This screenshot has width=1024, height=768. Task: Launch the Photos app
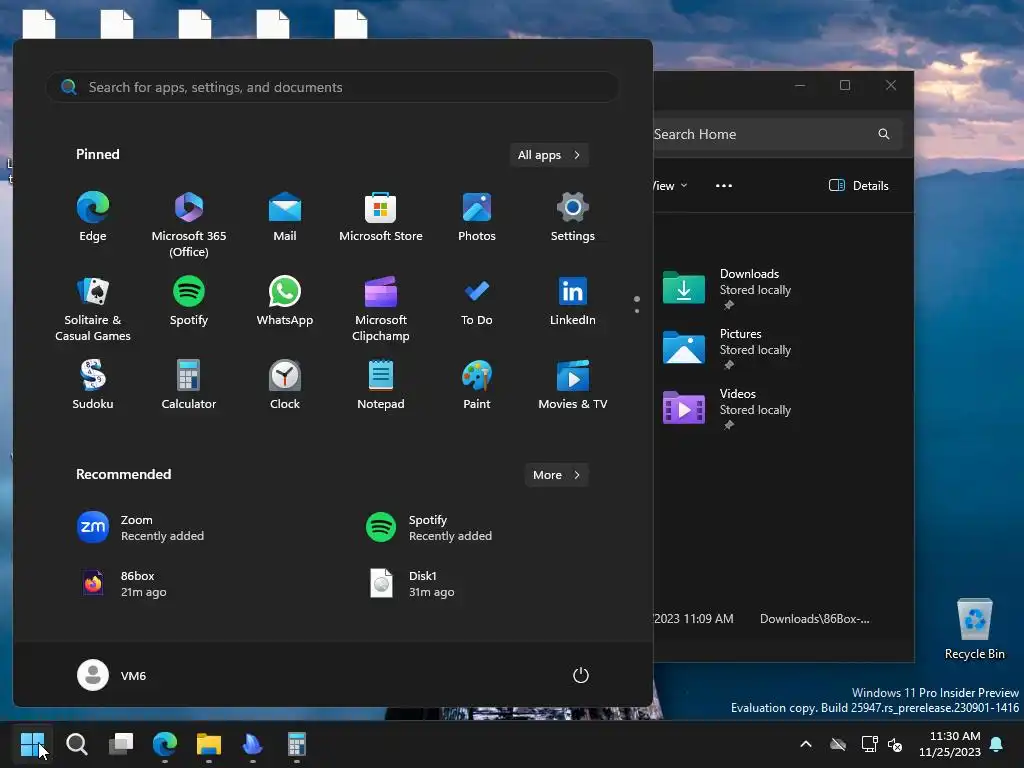click(477, 217)
